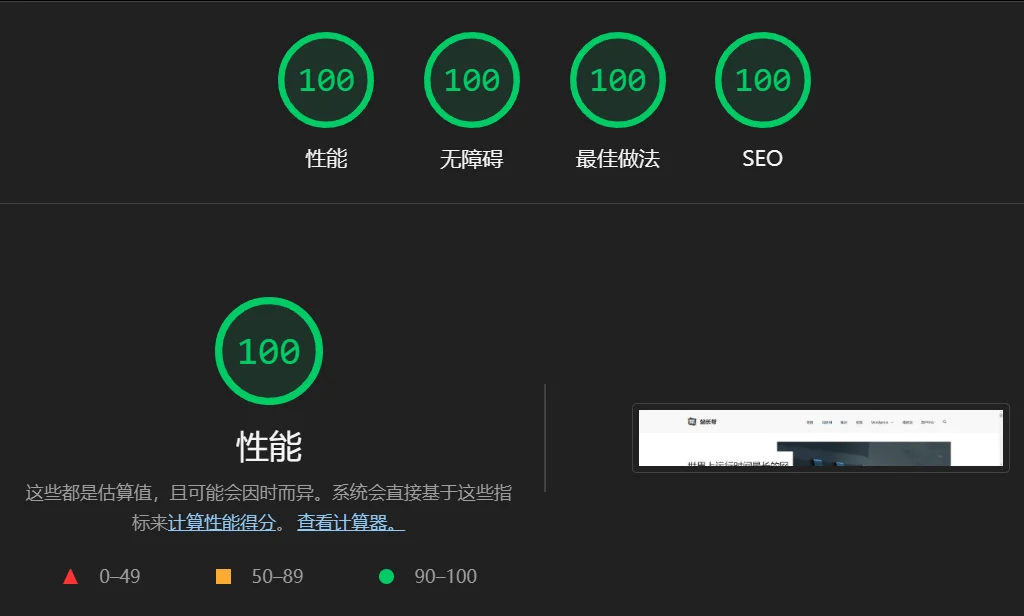Viewport: 1024px width, 616px height.
Task: Click the red triangle 0–49 legend icon
Action: click(70, 577)
